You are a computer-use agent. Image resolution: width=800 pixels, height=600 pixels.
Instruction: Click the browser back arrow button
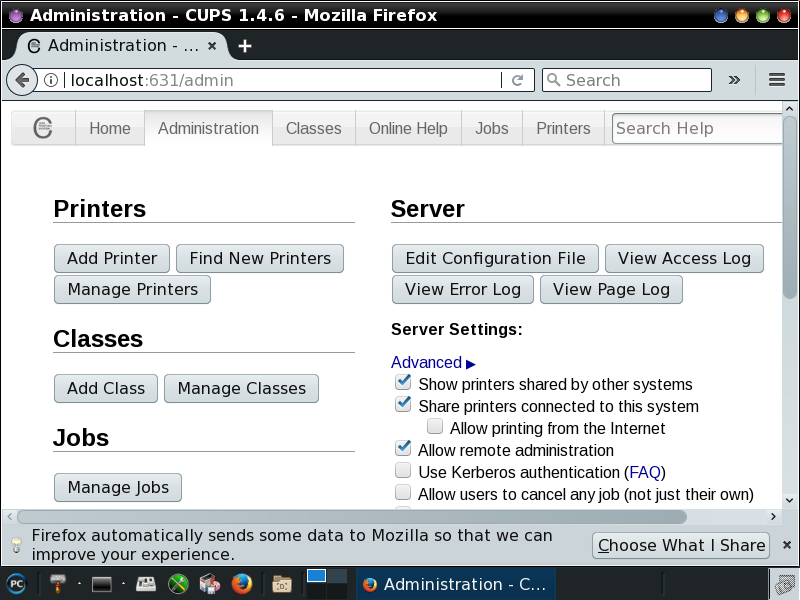[x=21, y=80]
